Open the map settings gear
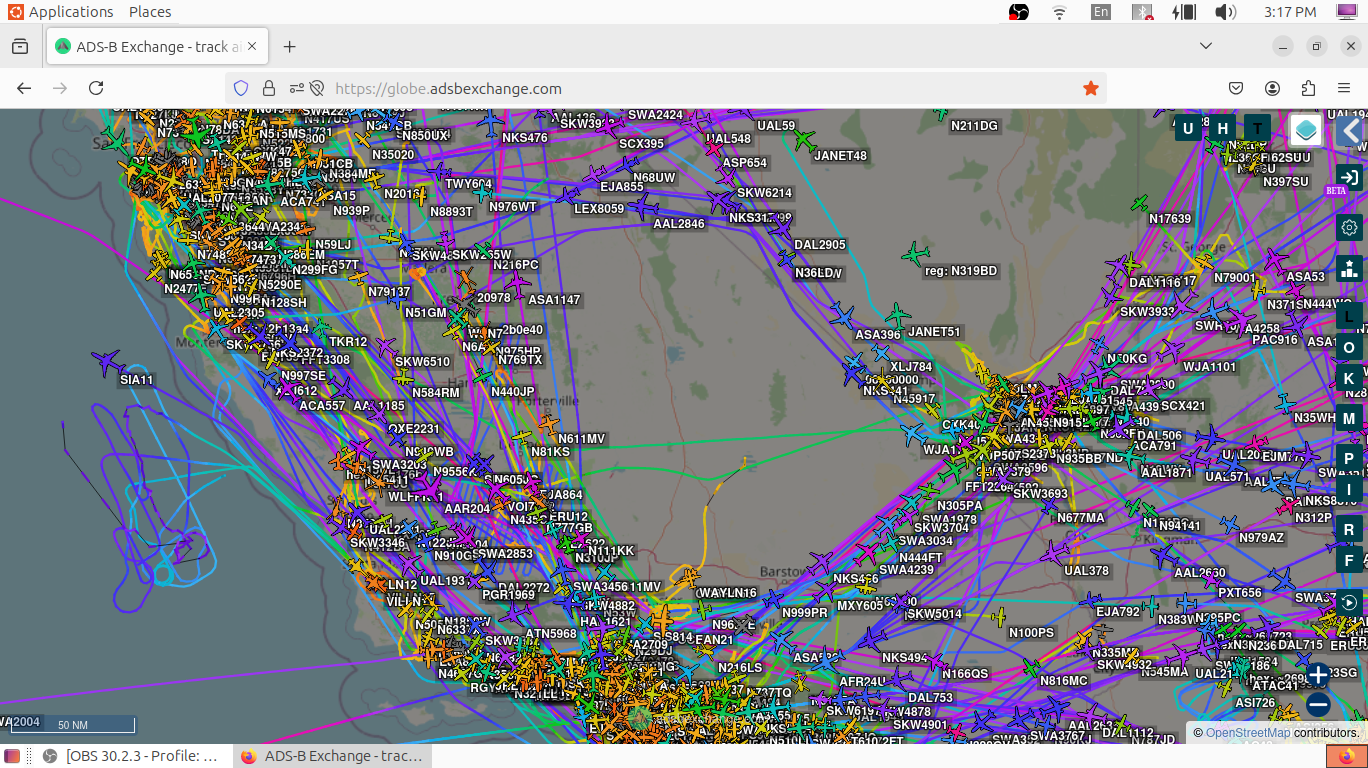1368x768 pixels. (x=1349, y=227)
